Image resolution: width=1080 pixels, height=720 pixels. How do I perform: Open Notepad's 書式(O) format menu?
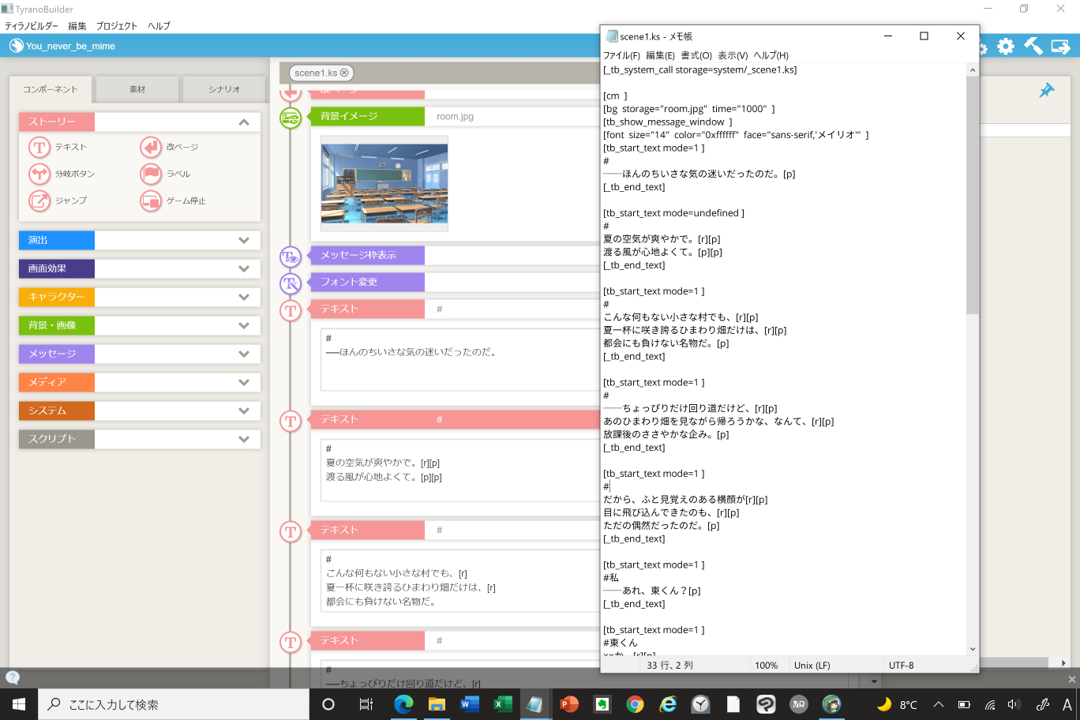point(696,56)
